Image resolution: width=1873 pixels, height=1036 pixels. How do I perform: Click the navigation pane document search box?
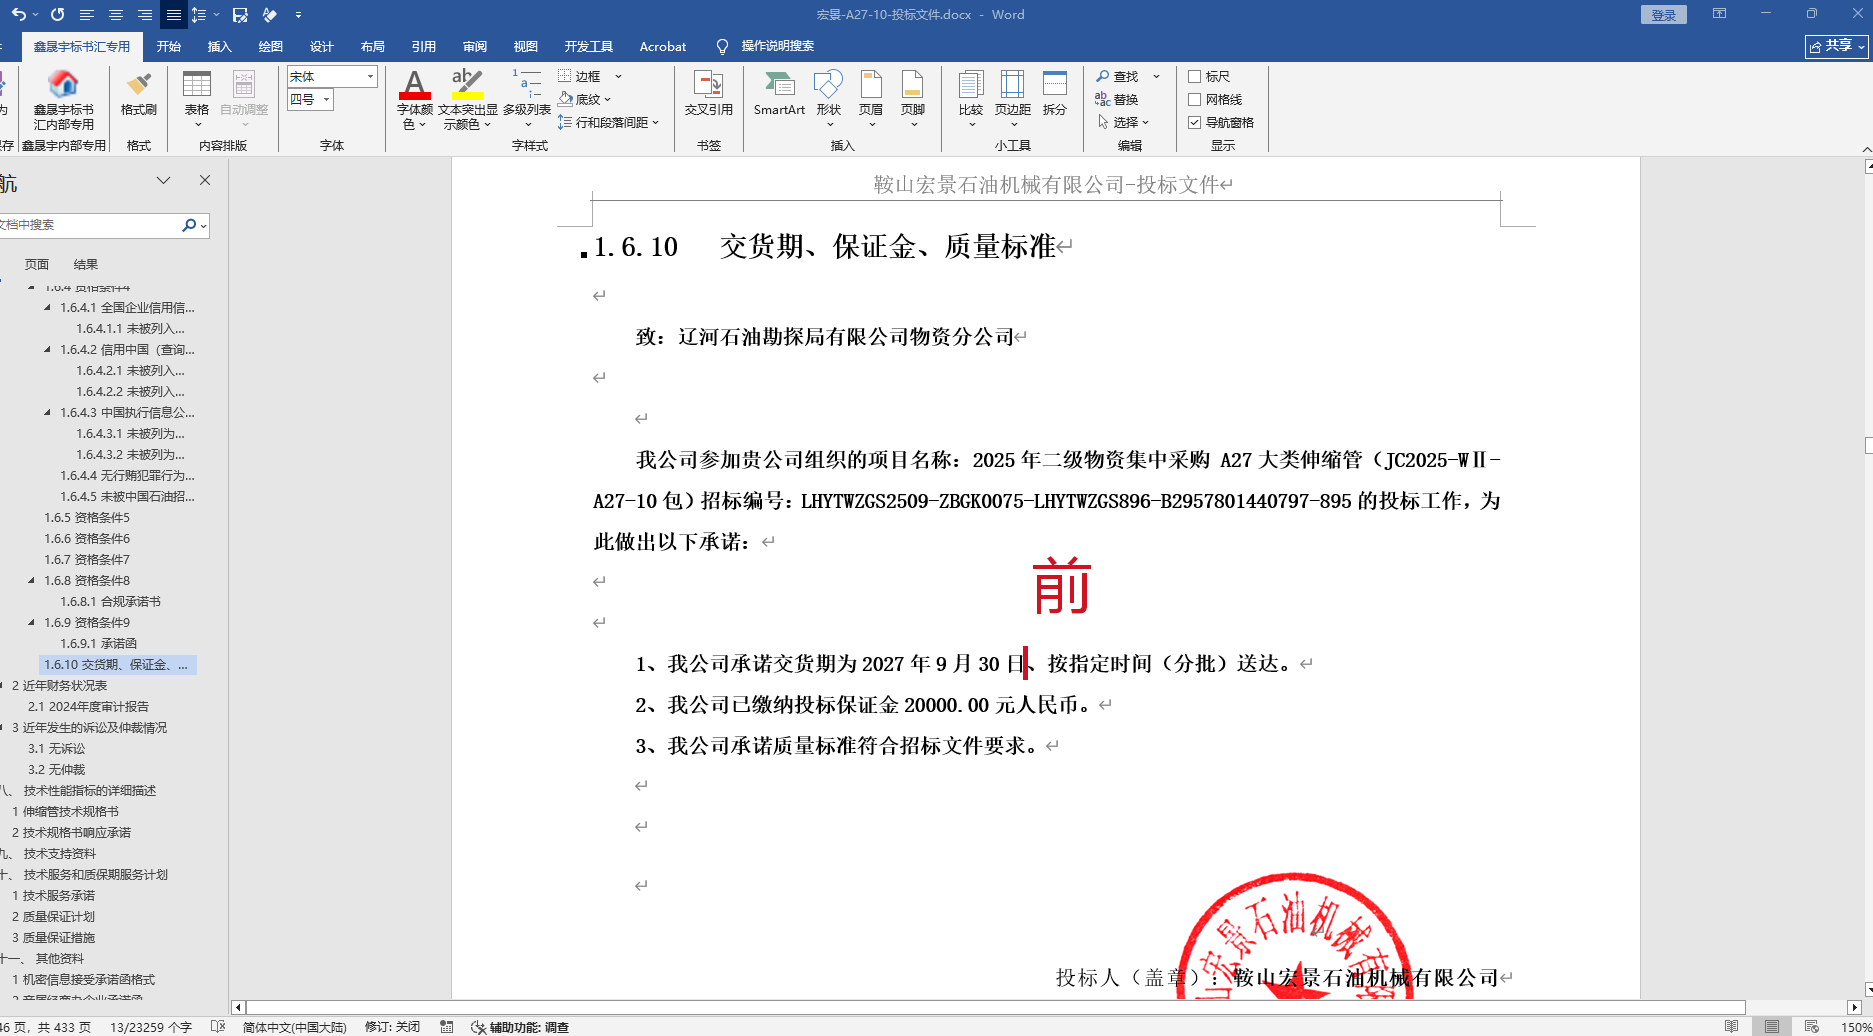coord(88,225)
